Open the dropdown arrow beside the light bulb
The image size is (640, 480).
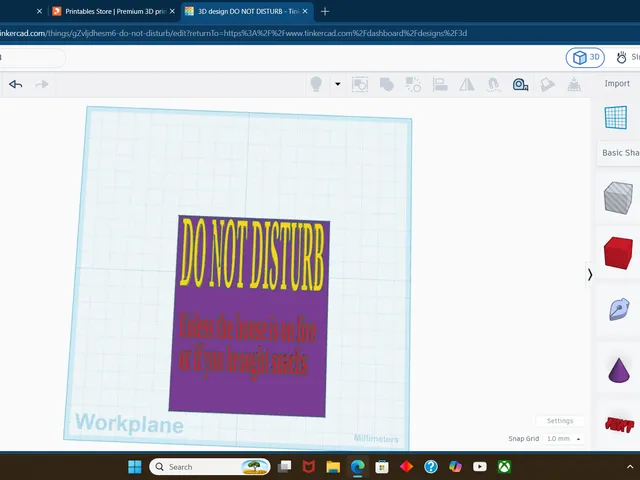pos(338,84)
